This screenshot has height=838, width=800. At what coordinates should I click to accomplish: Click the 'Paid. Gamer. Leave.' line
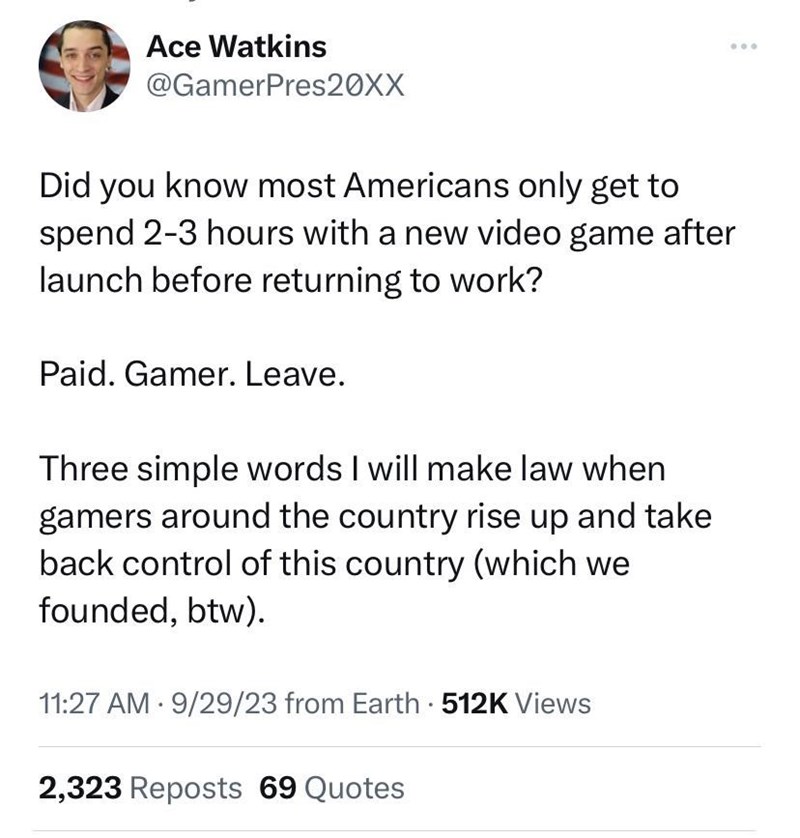tap(192, 375)
